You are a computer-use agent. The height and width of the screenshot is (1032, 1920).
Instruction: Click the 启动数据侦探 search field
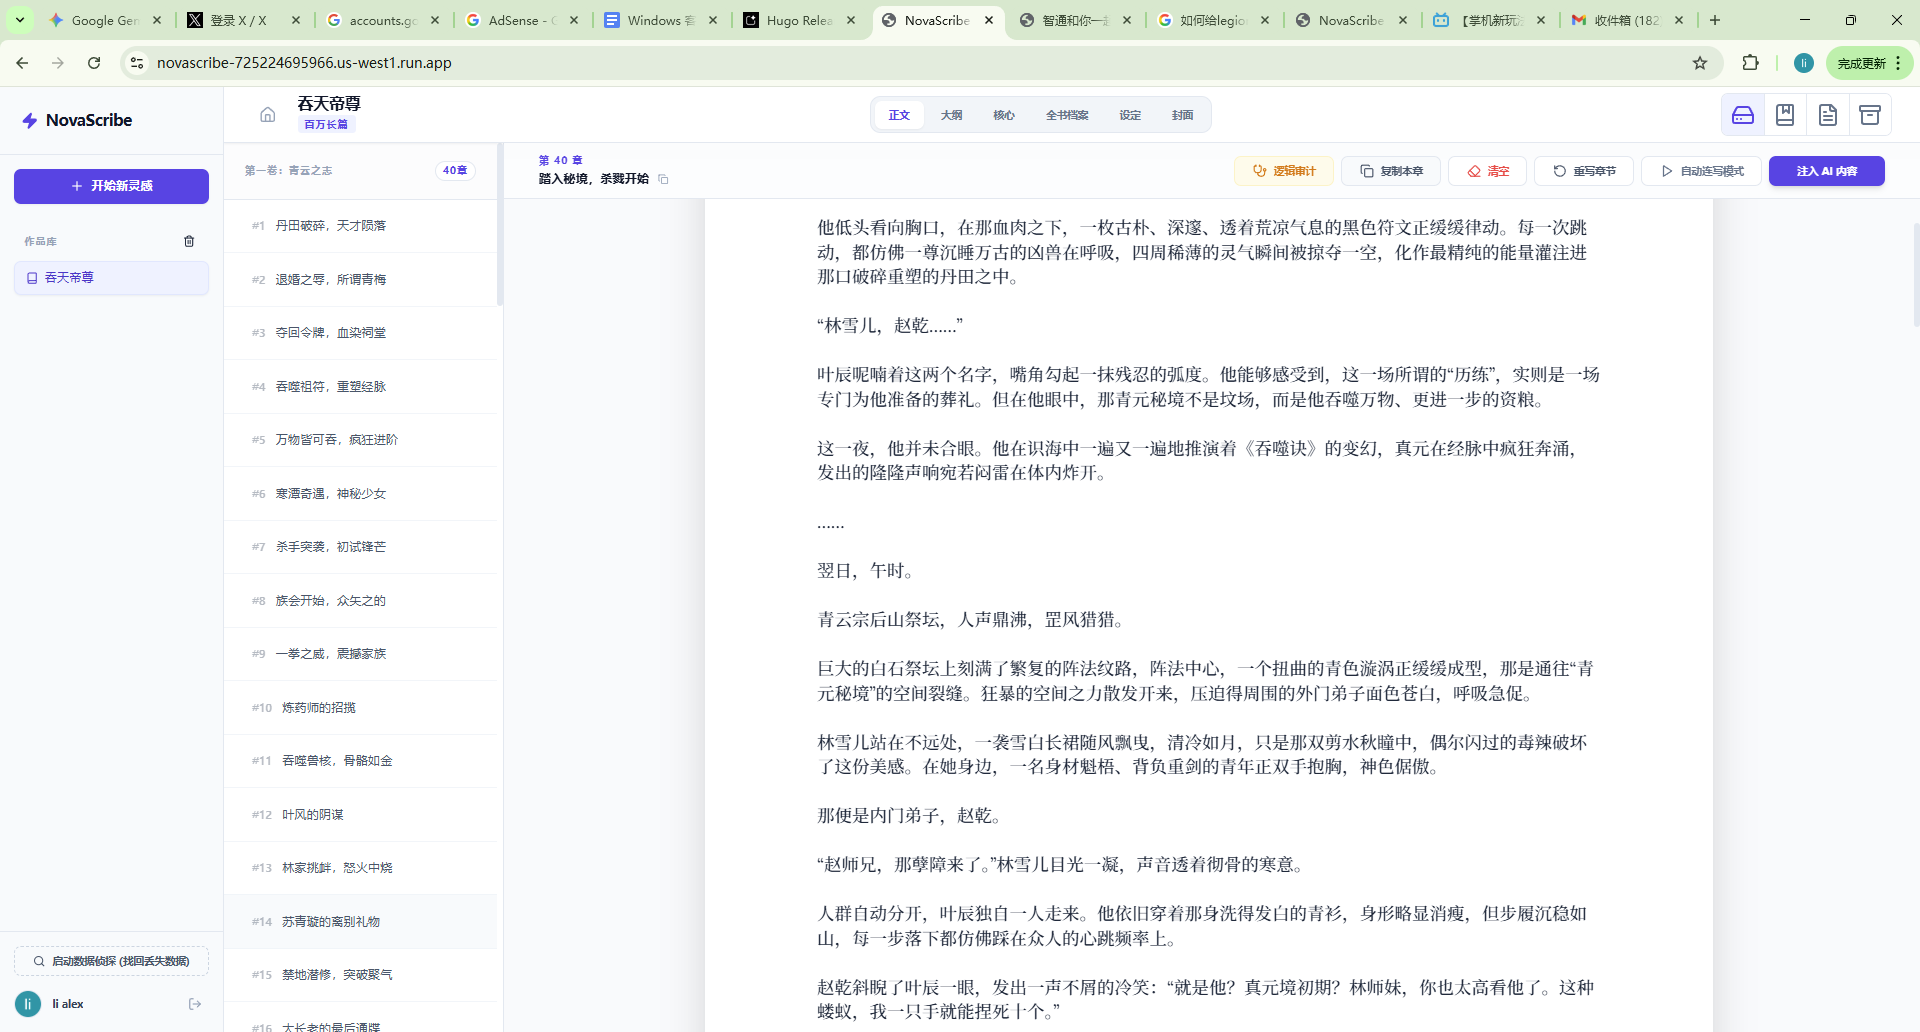pyautogui.click(x=111, y=960)
